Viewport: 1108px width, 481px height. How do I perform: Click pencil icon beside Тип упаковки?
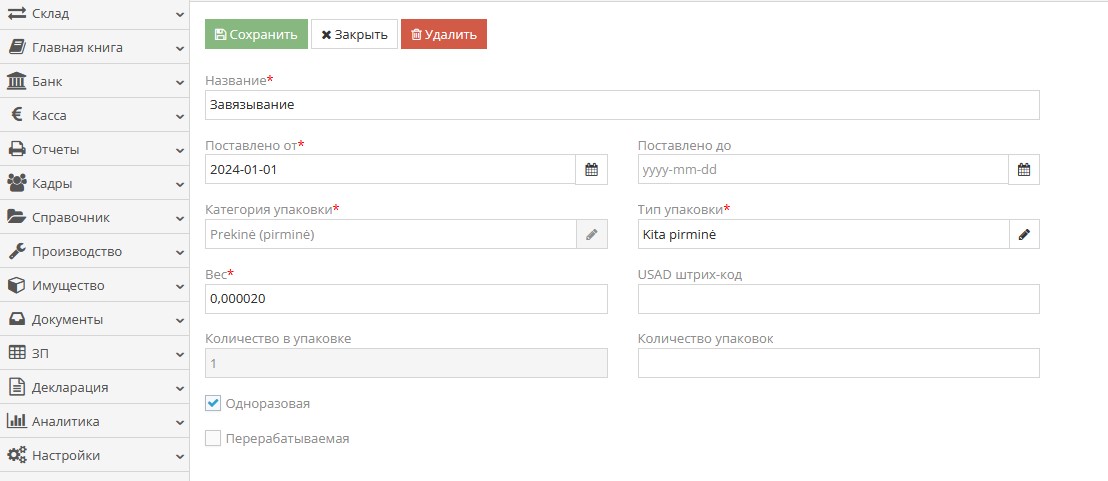[1024, 234]
